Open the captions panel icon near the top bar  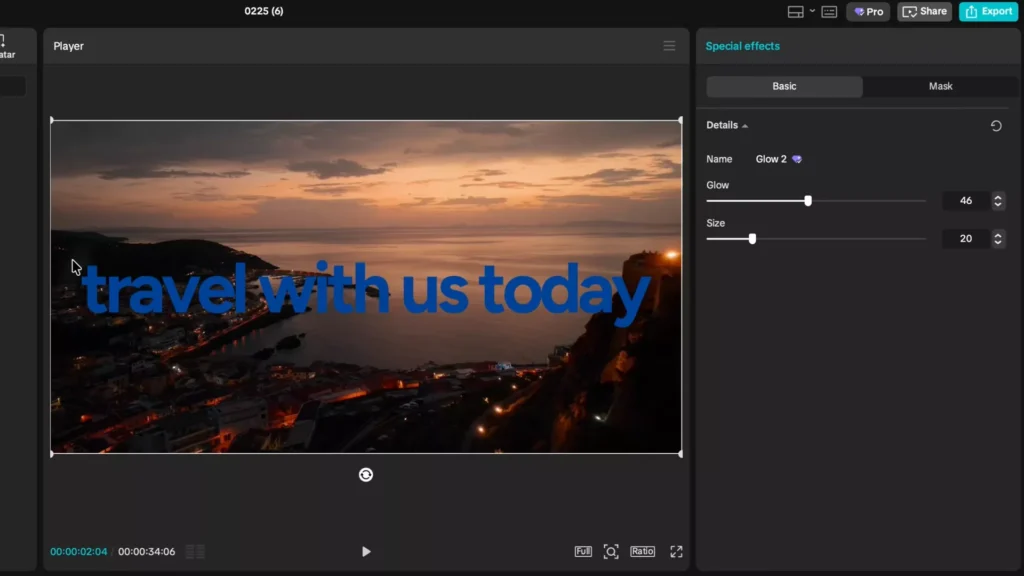point(829,11)
